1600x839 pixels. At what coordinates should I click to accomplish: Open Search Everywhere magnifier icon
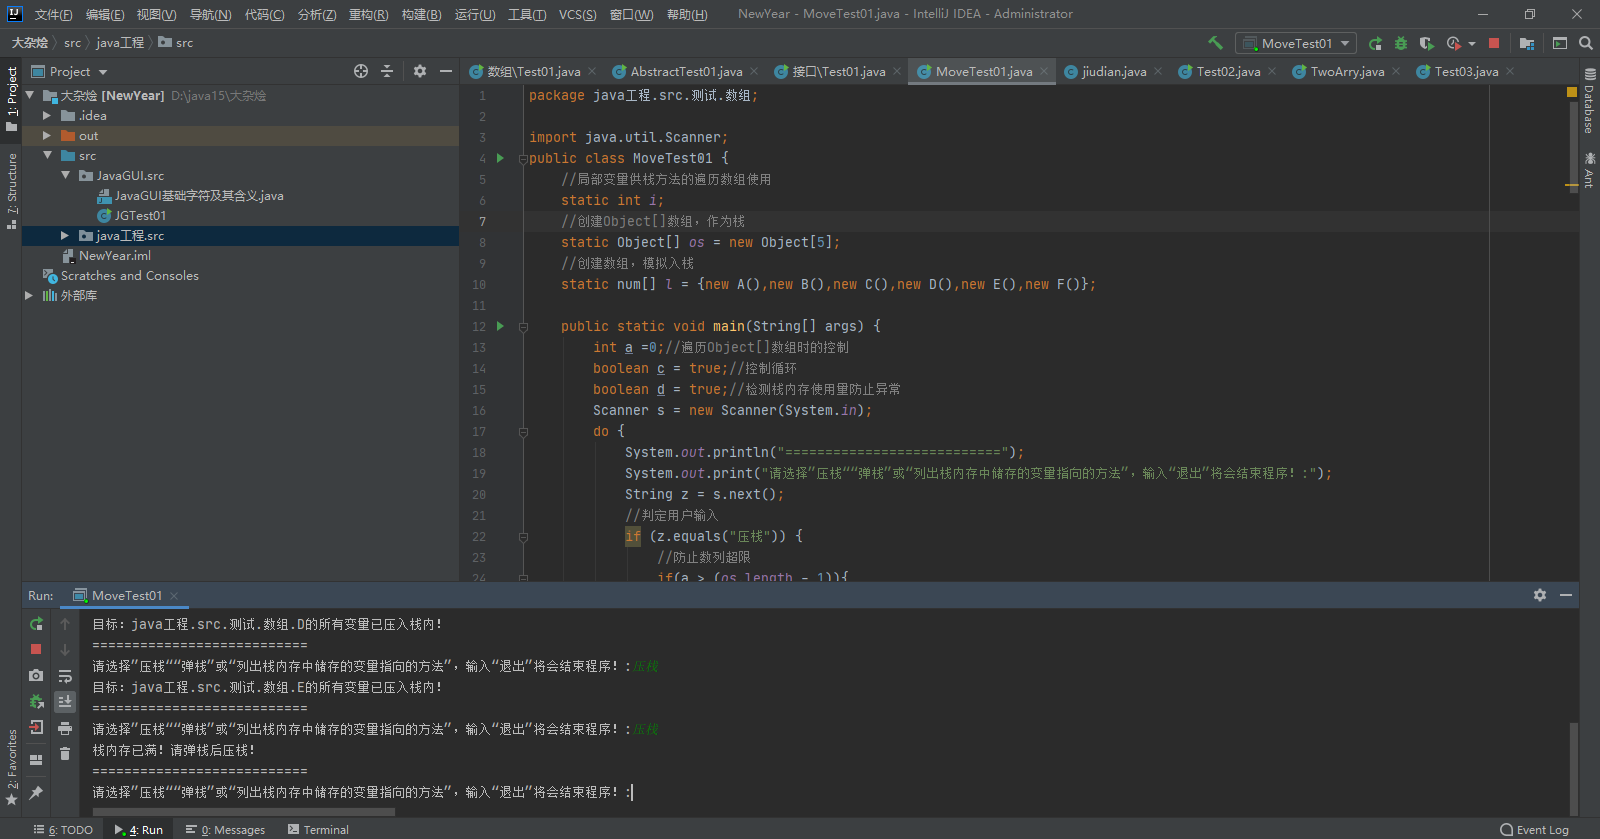pyautogui.click(x=1585, y=43)
